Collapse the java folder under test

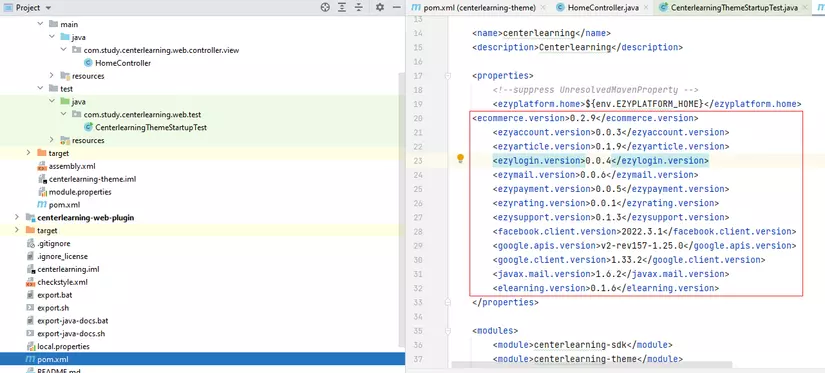[x=52, y=102]
